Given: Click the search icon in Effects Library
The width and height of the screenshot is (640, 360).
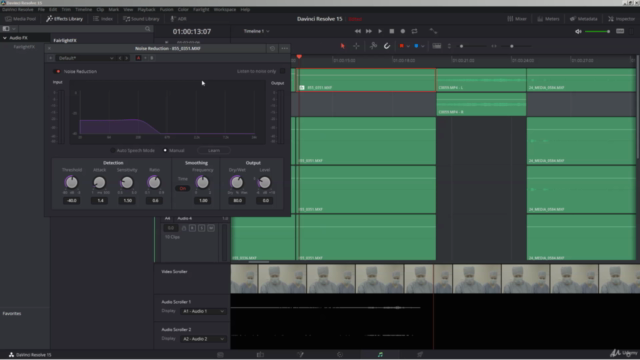Looking at the screenshot, I should 148,29.
